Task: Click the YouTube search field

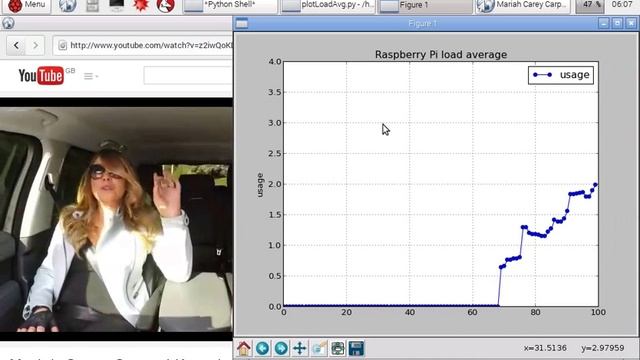Action: coord(188,76)
